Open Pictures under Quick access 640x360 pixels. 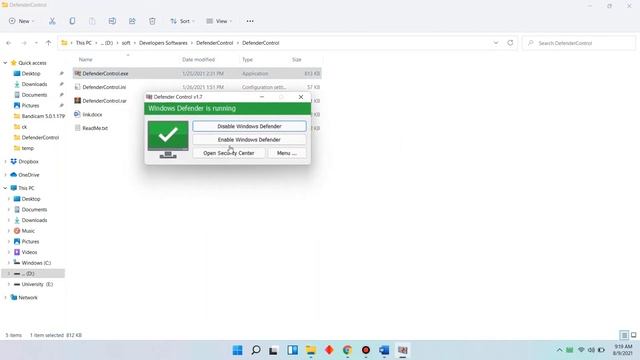(x=30, y=105)
